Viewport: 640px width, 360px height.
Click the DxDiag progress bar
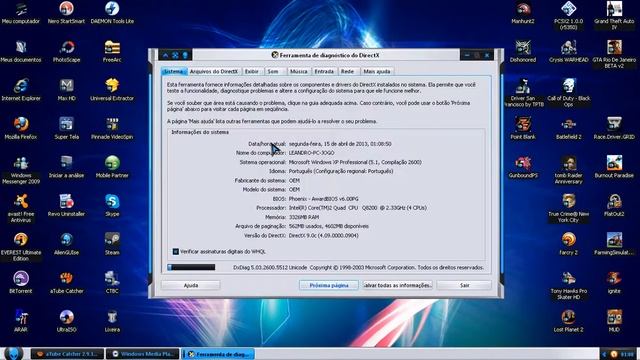[191, 267]
